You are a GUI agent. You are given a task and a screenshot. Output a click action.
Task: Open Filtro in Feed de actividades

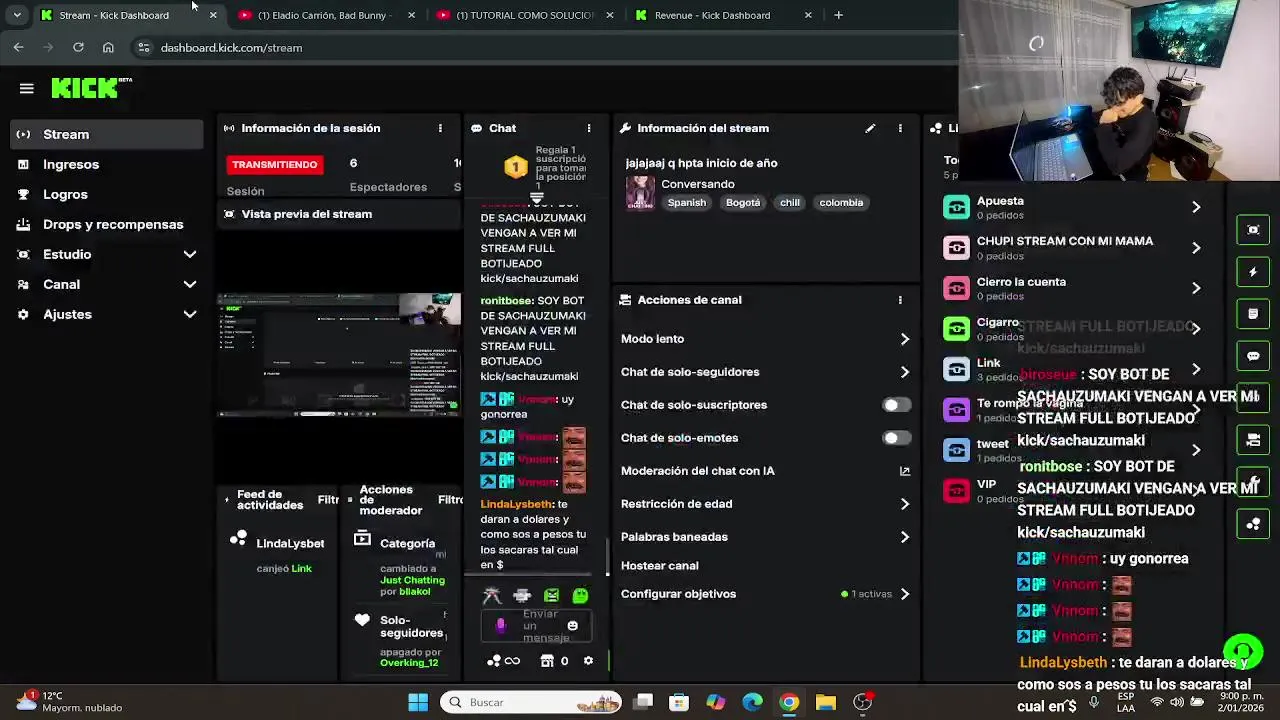(x=328, y=500)
